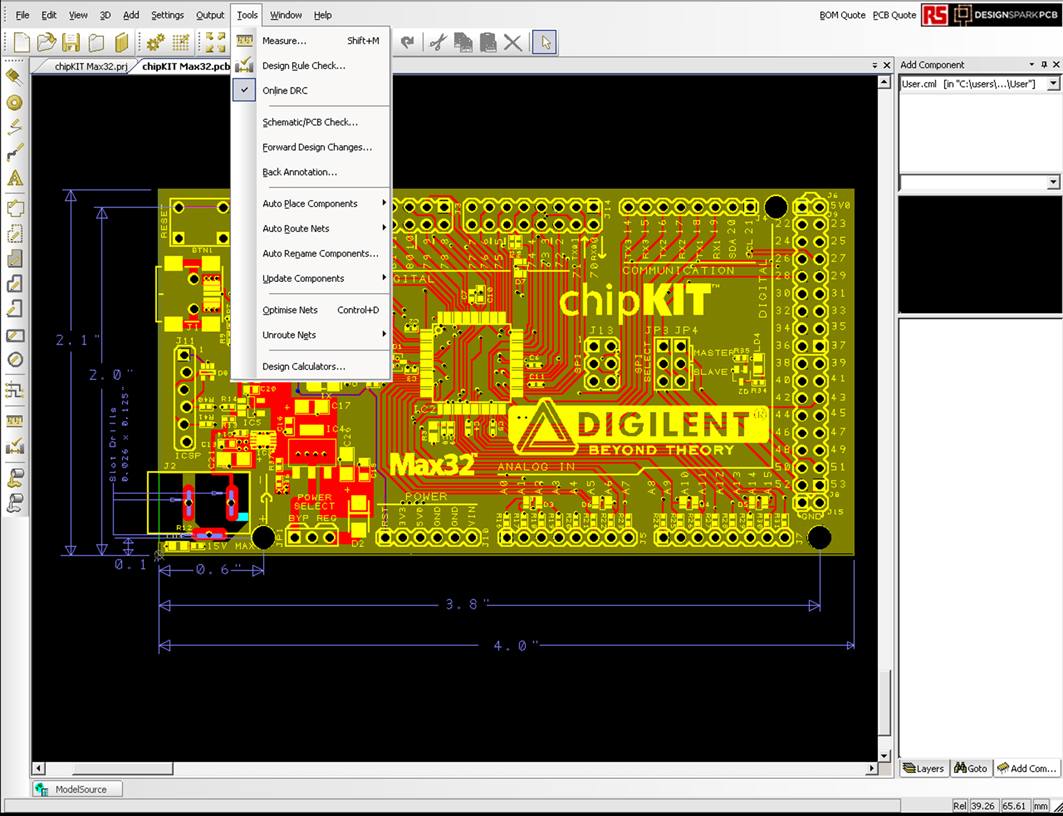Click the Copy toolbar icon
Image resolution: width=1063 pixels, height=816 pixels.
click(463, 42)
